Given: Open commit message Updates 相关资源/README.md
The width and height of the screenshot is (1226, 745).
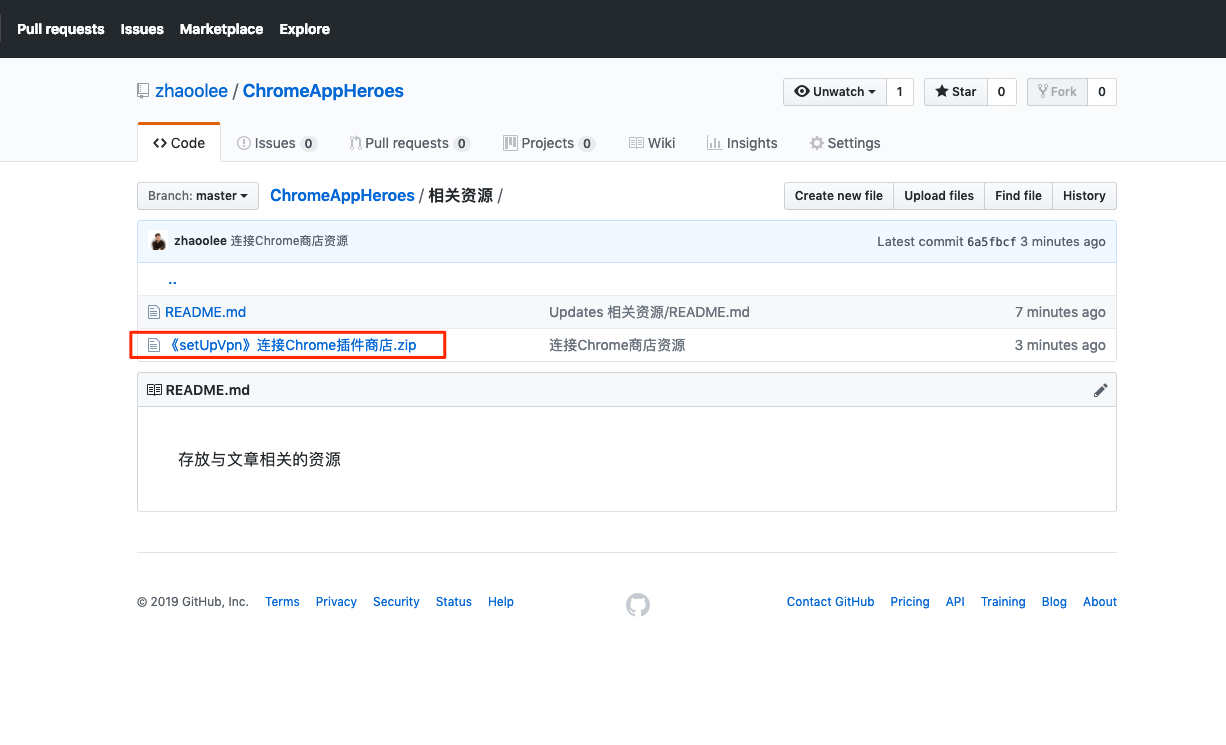Looking at the screenshot, I should 649,312.
